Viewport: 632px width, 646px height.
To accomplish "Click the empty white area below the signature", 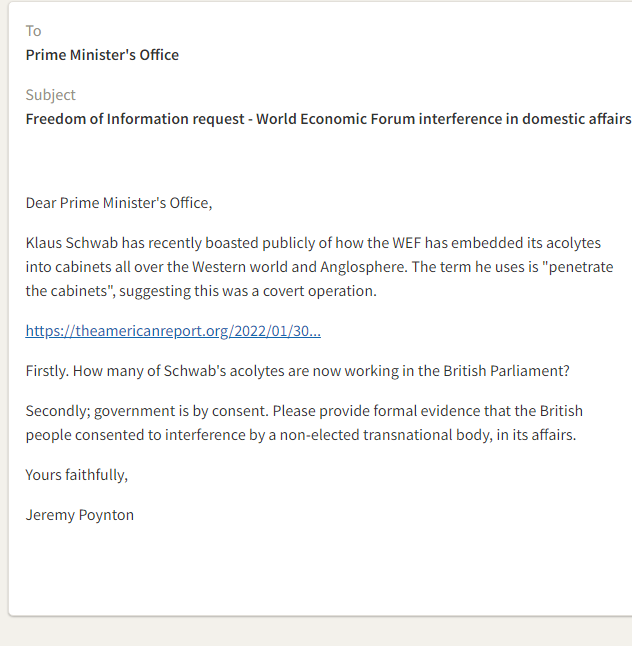I will point(300,570).
